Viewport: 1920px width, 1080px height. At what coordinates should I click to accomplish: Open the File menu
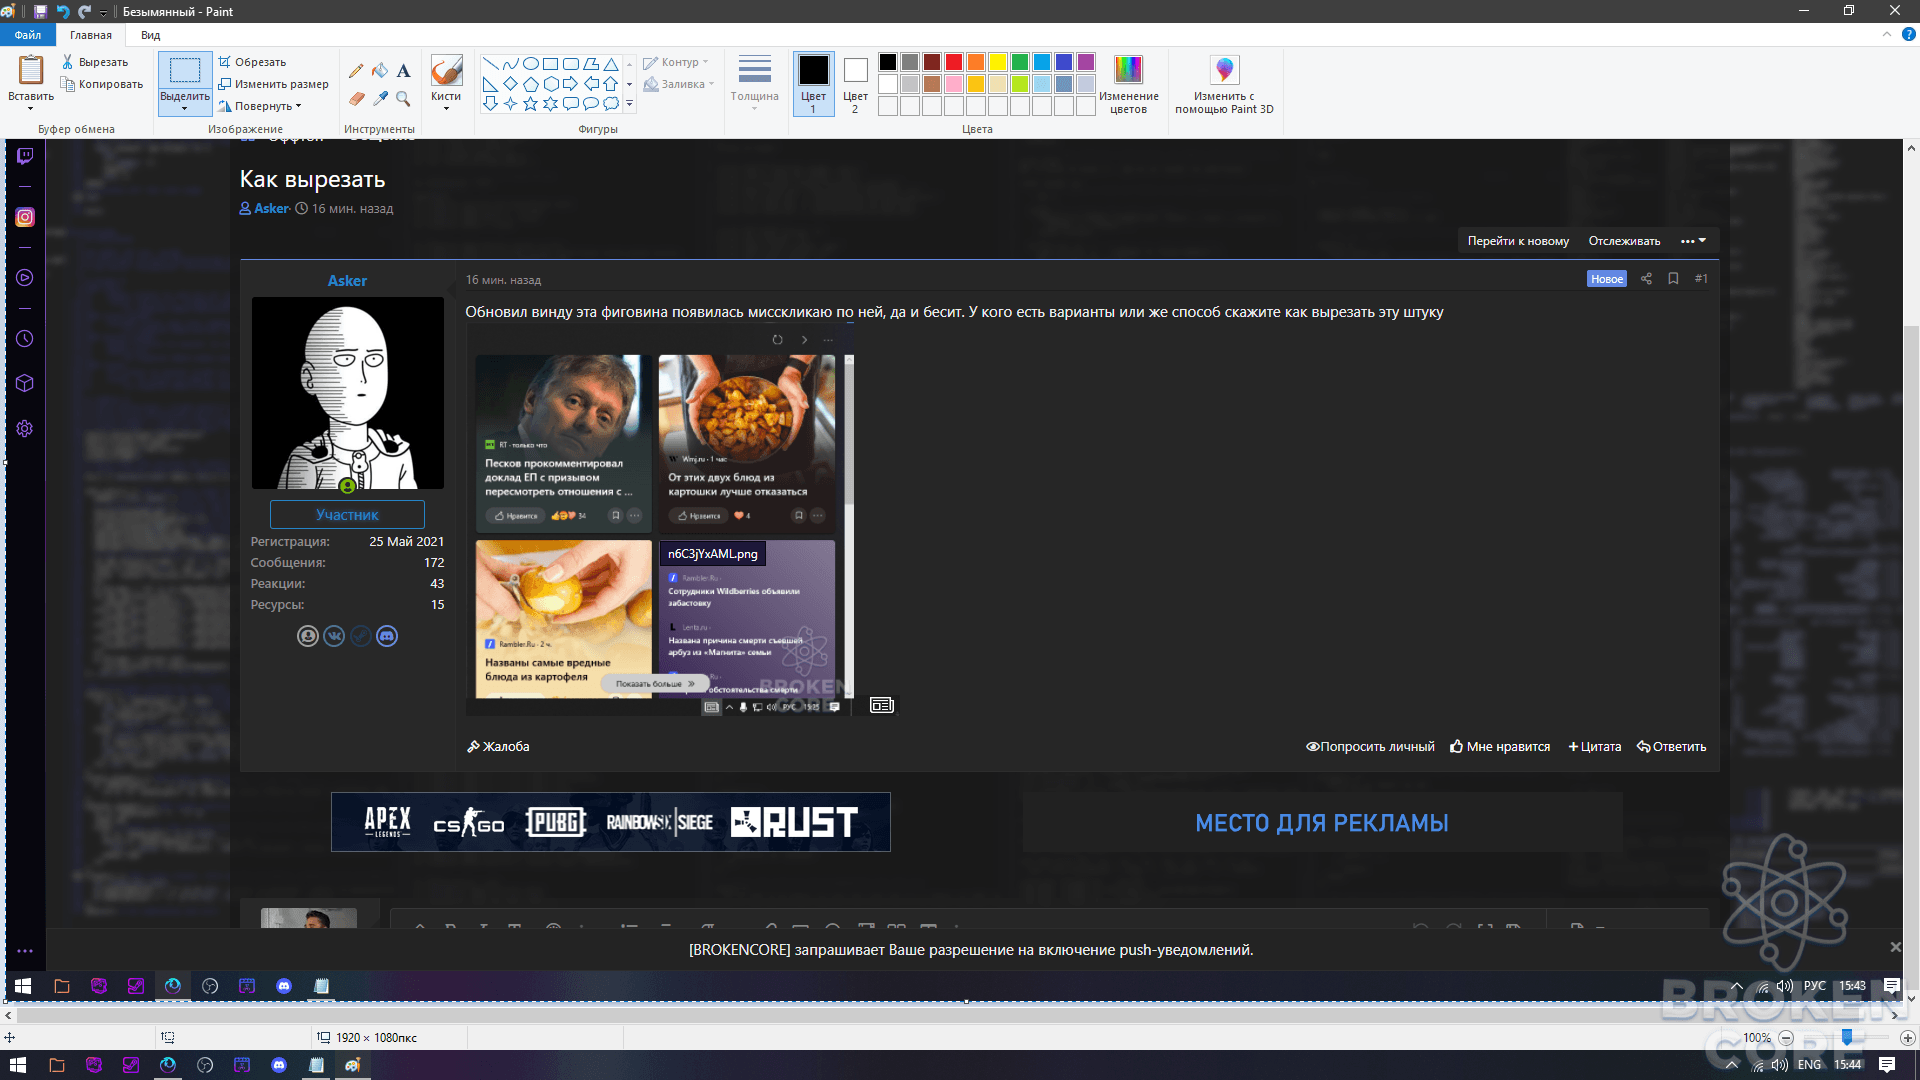coord(28,35)
